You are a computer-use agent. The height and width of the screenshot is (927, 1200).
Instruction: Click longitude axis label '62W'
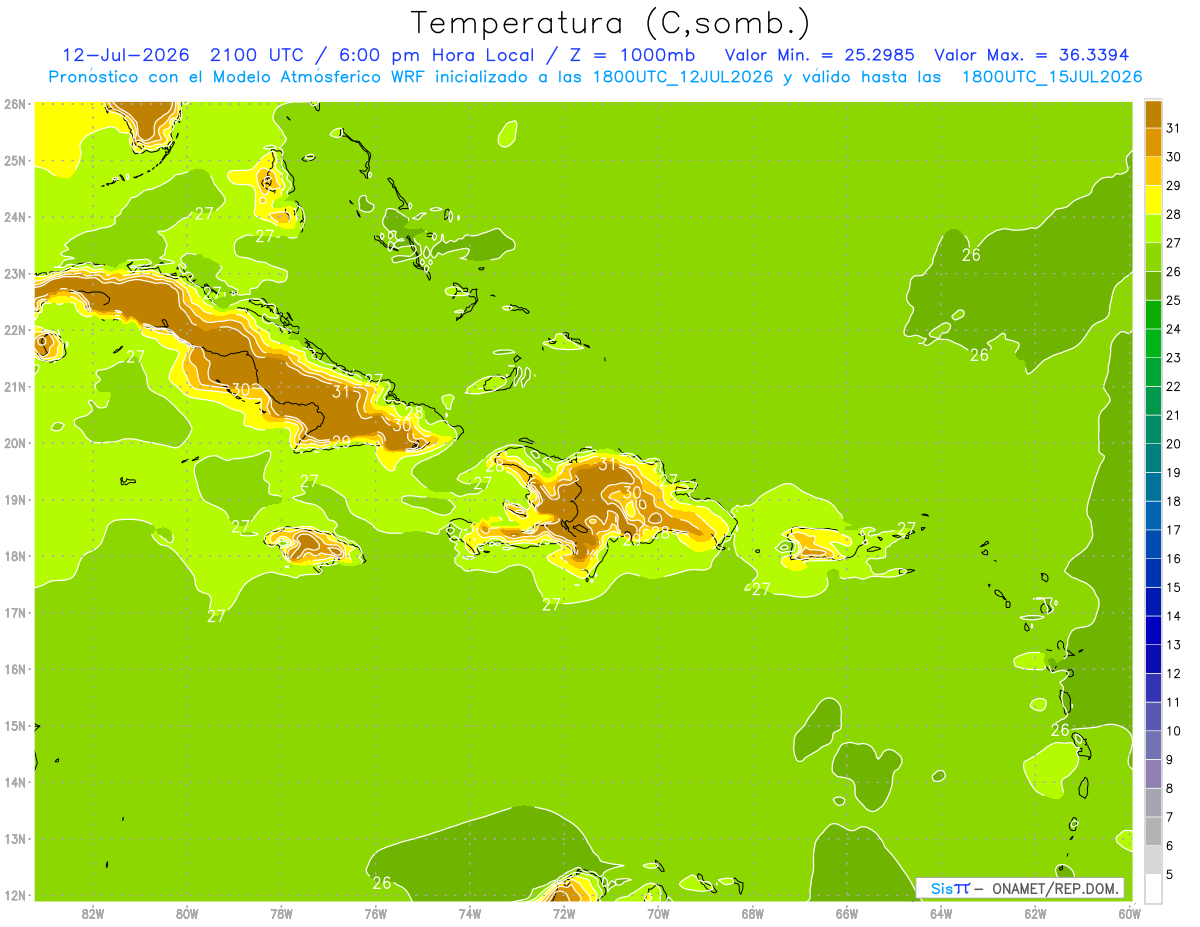click(x=1035, y=913)
